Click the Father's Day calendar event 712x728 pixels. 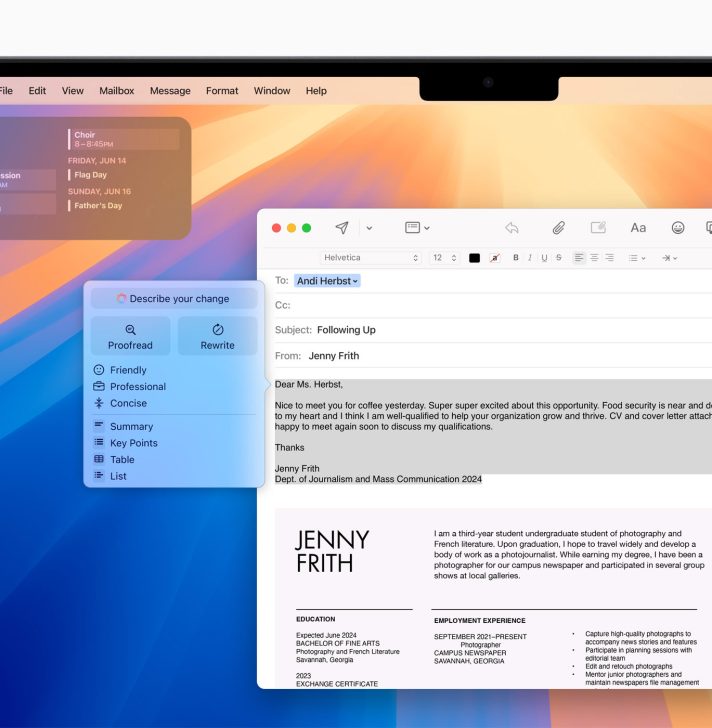tap(98, 206)
